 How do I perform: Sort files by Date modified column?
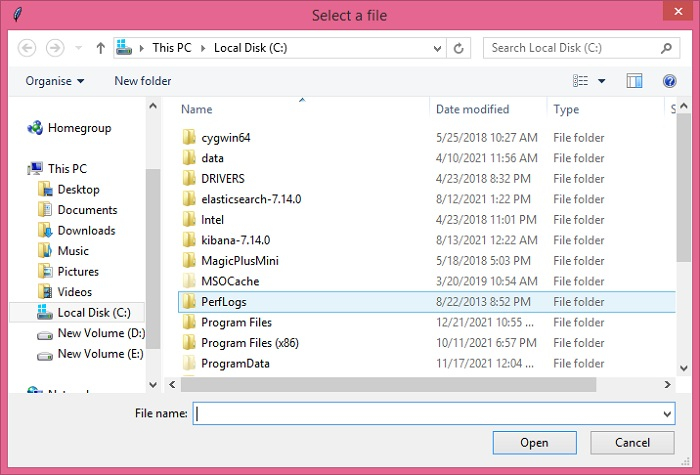pyautogui.click(x=473, y=109)
